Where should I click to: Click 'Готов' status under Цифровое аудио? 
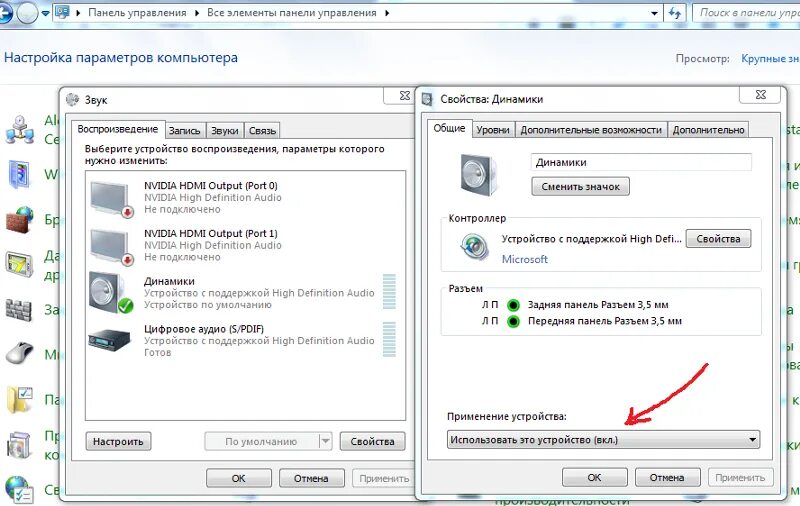(x=157, y=352)
